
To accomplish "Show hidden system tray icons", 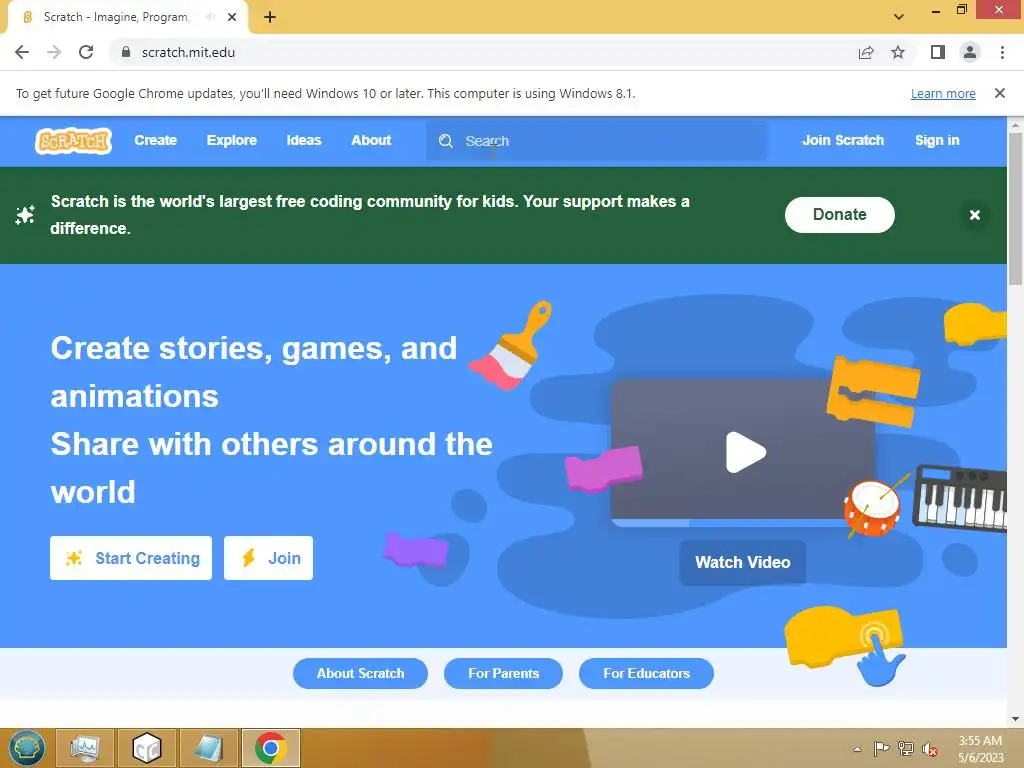I will point(857,749).
